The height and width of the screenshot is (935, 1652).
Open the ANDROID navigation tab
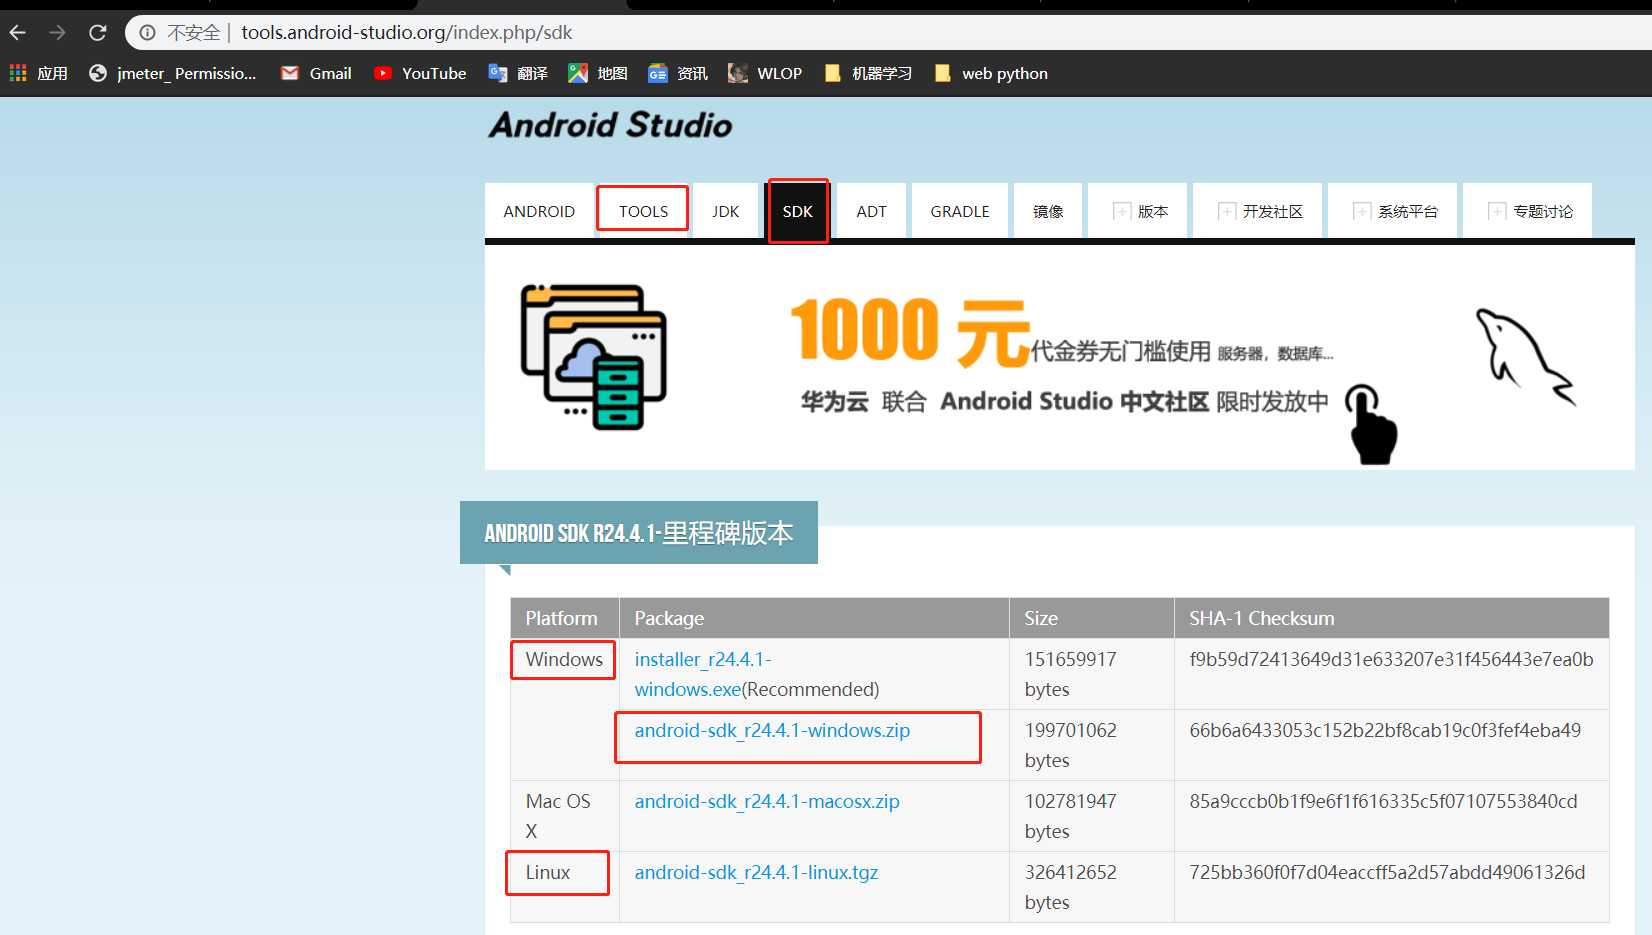tap(539, 211)
